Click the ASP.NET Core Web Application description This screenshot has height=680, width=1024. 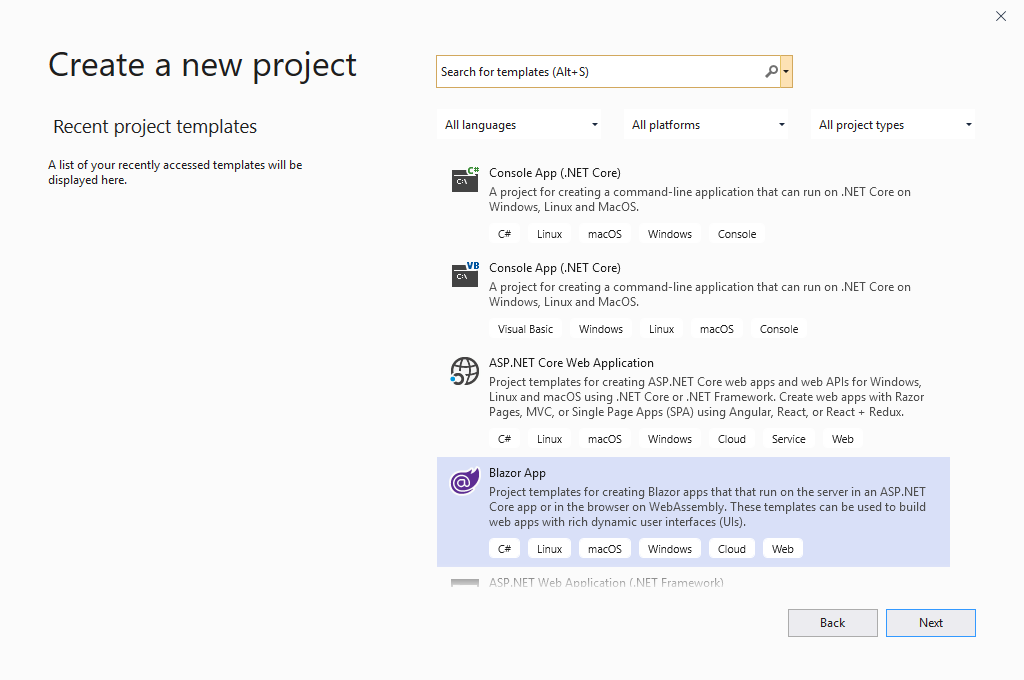click(707, 397)
